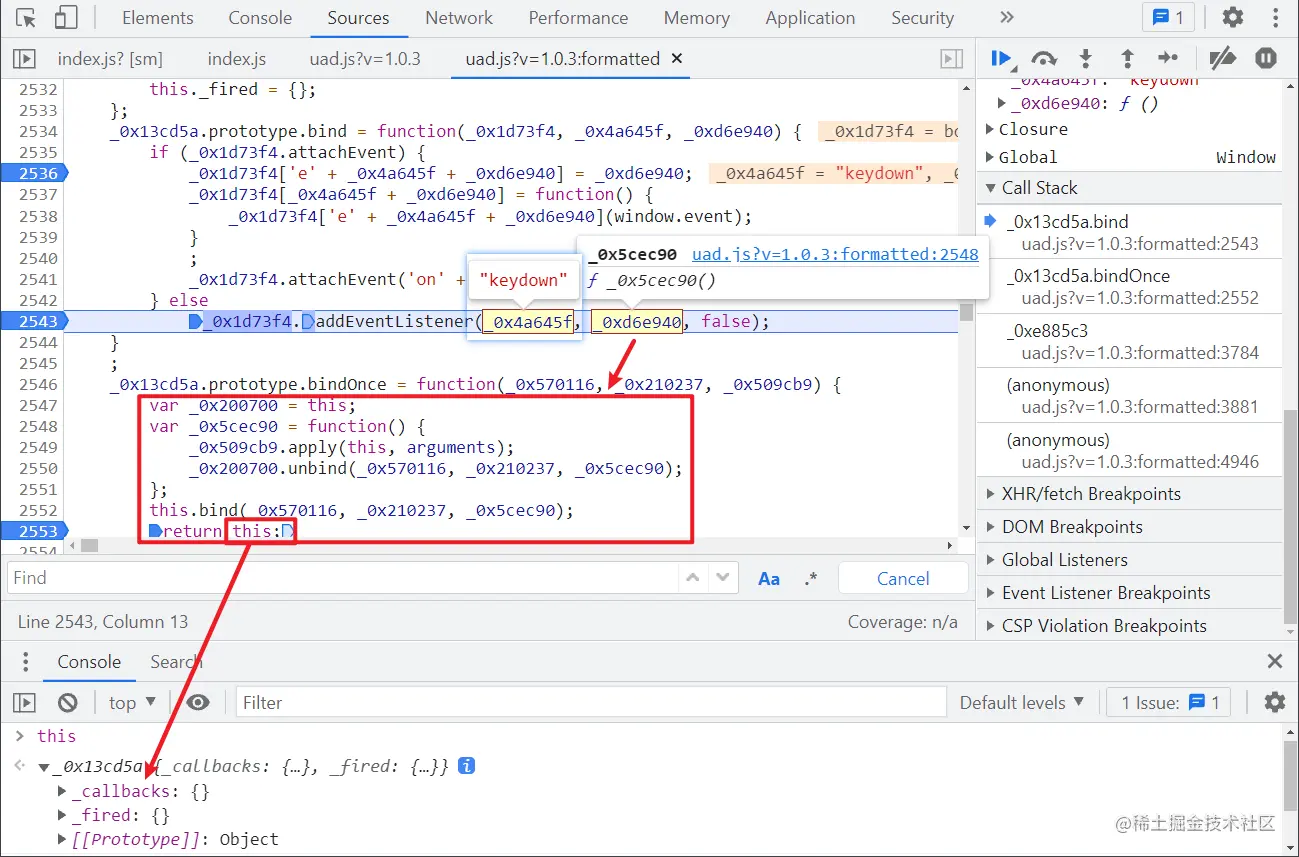Open the Default levels dropdown
This screenshot has height=857, width=1299.
coord(1021,703)
